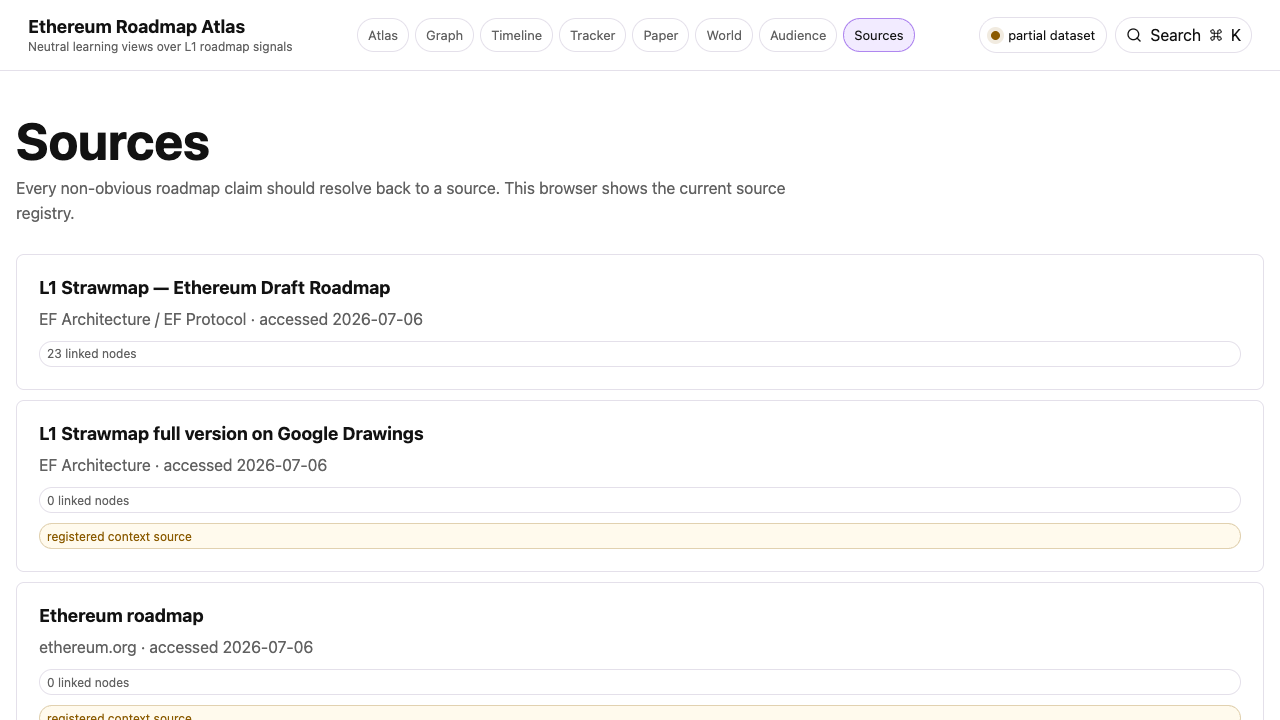Screen dimensions: 1280x720
Task: Click the search magnifier icon
Action: tap(1134, 35)
